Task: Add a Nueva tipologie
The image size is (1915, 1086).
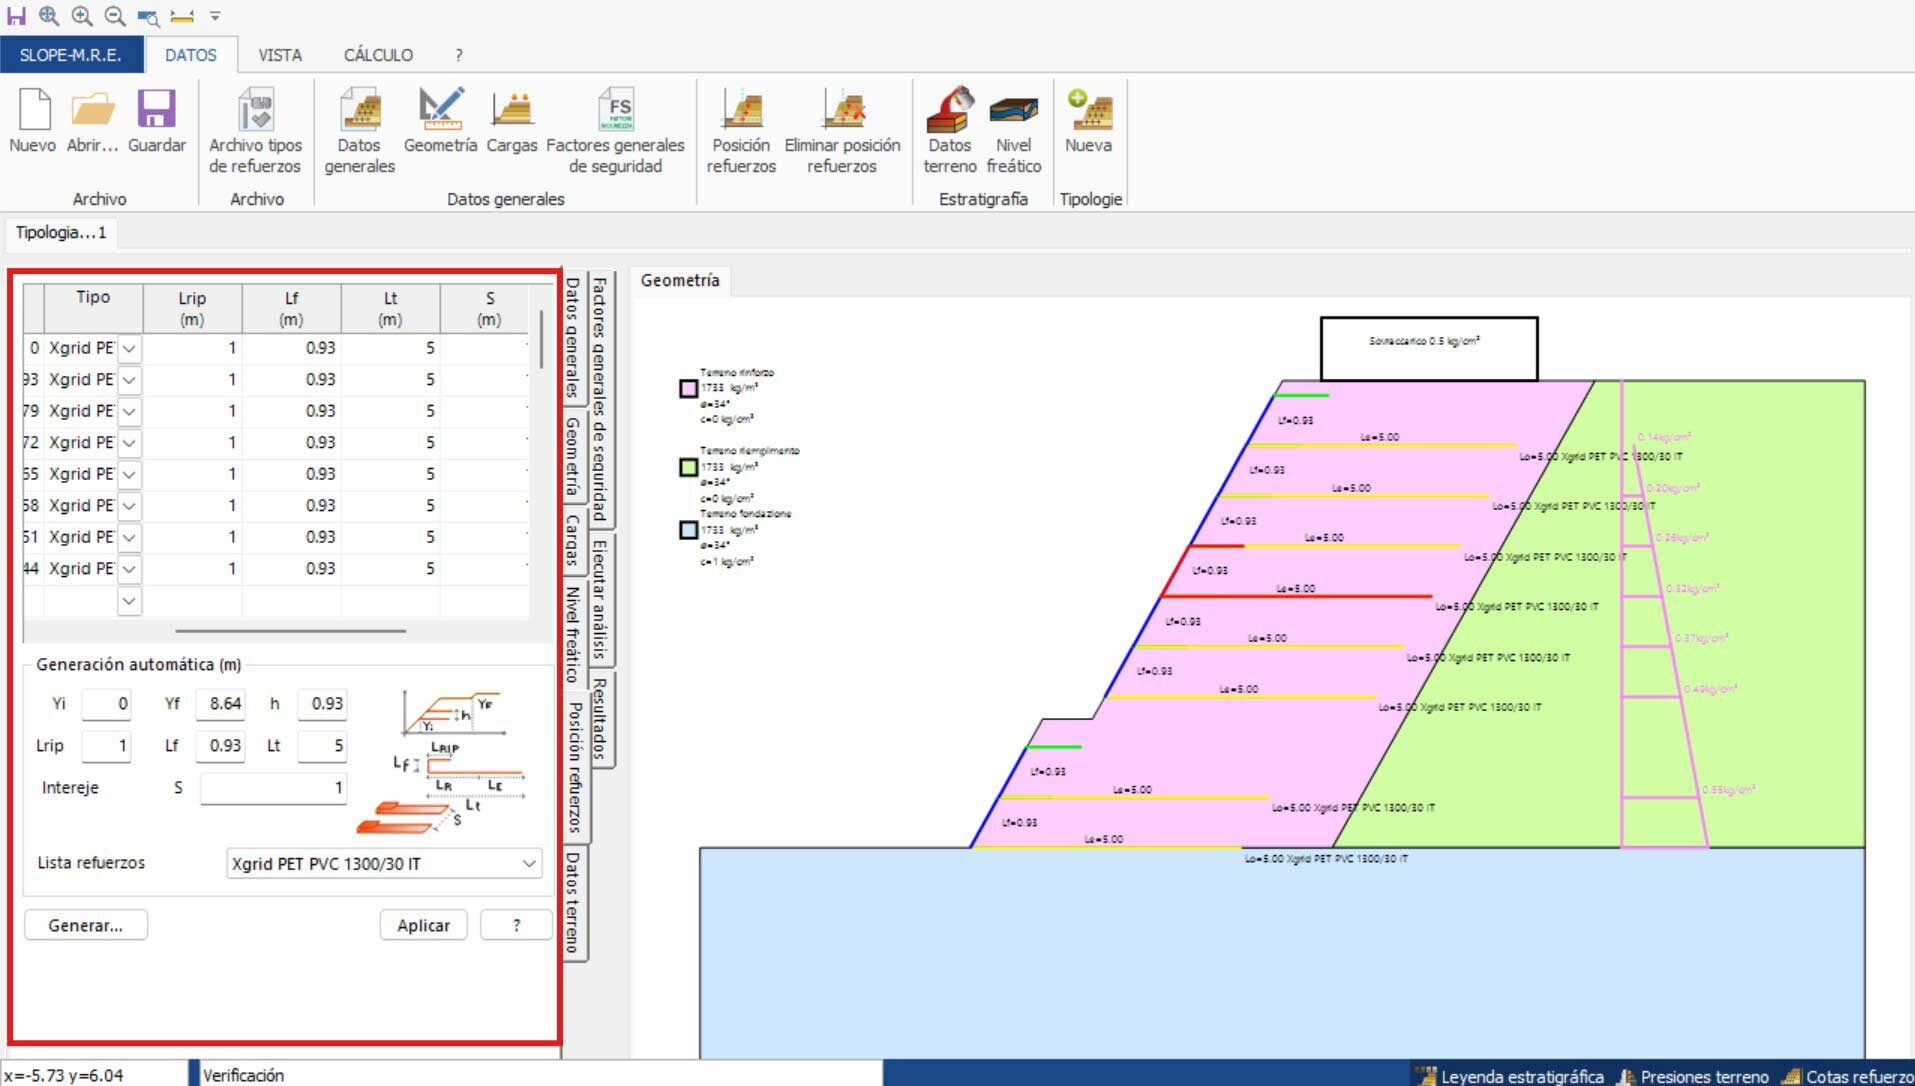Action: point(1088,111)
